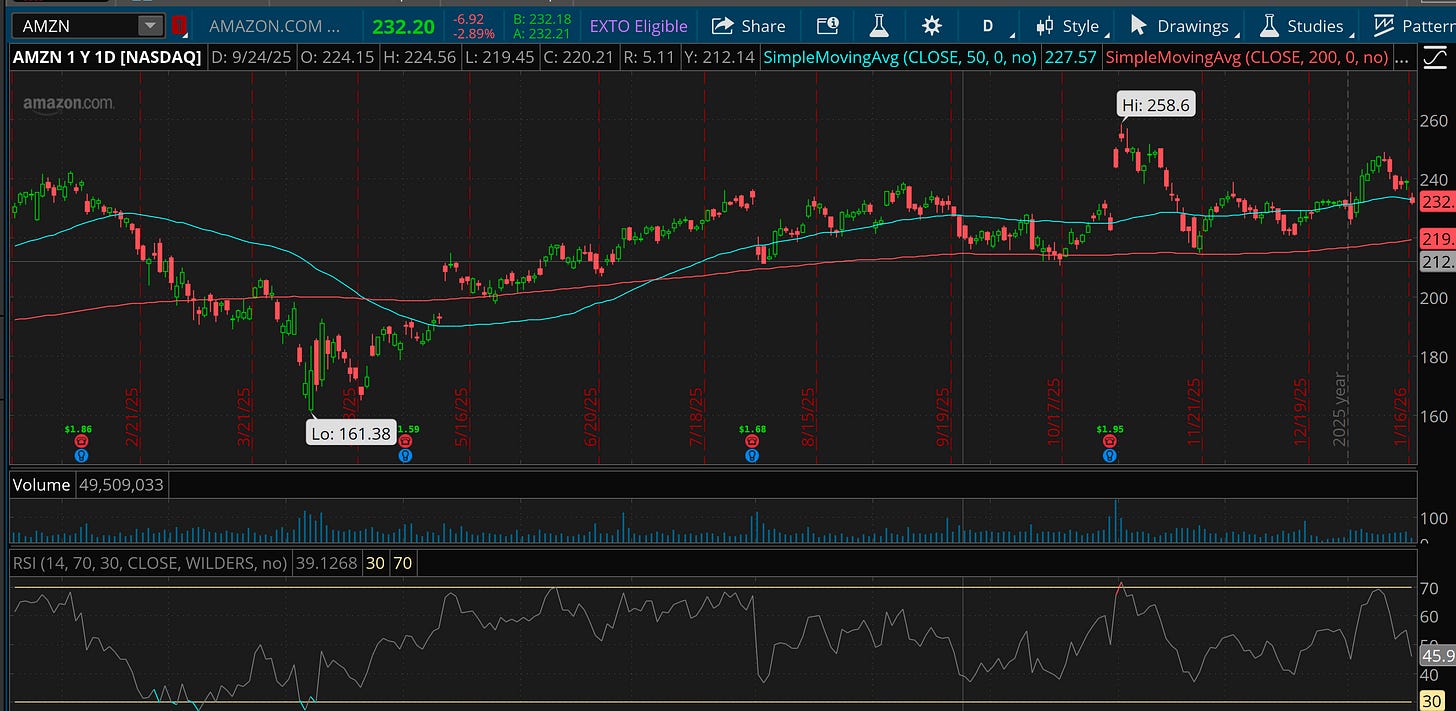
Task: Click the blue lightbulb icon under $1.68
Action: click(x=752, y=455)
